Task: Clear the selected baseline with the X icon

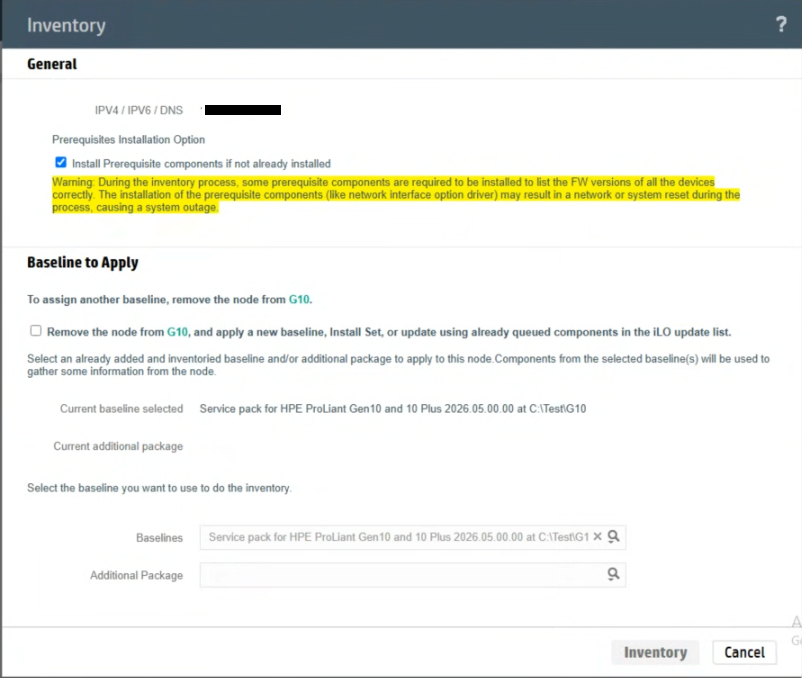Action: pos(597,537)
